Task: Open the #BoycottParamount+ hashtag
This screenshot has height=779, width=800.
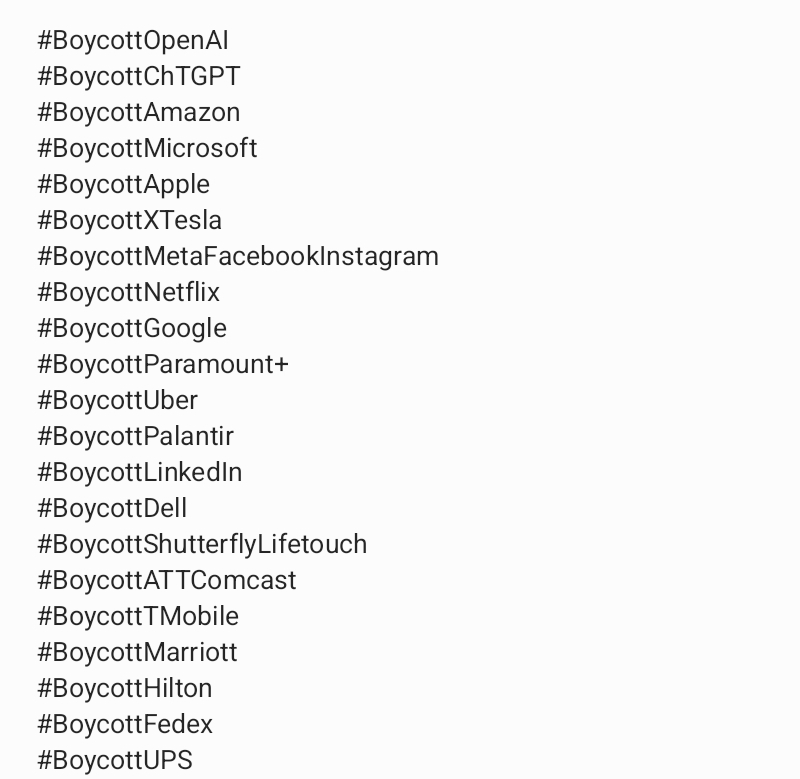Action: point(163,365)
